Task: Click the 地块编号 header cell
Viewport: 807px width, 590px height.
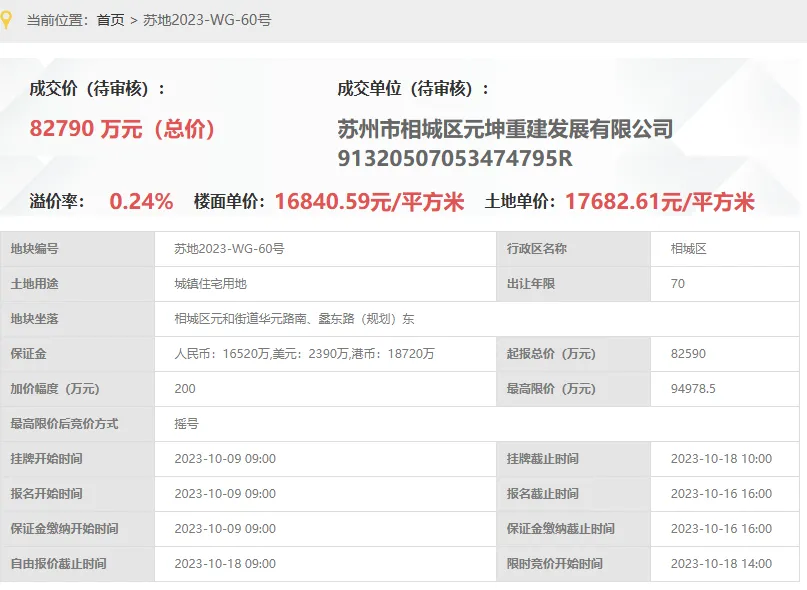Action: coord(78,249)
